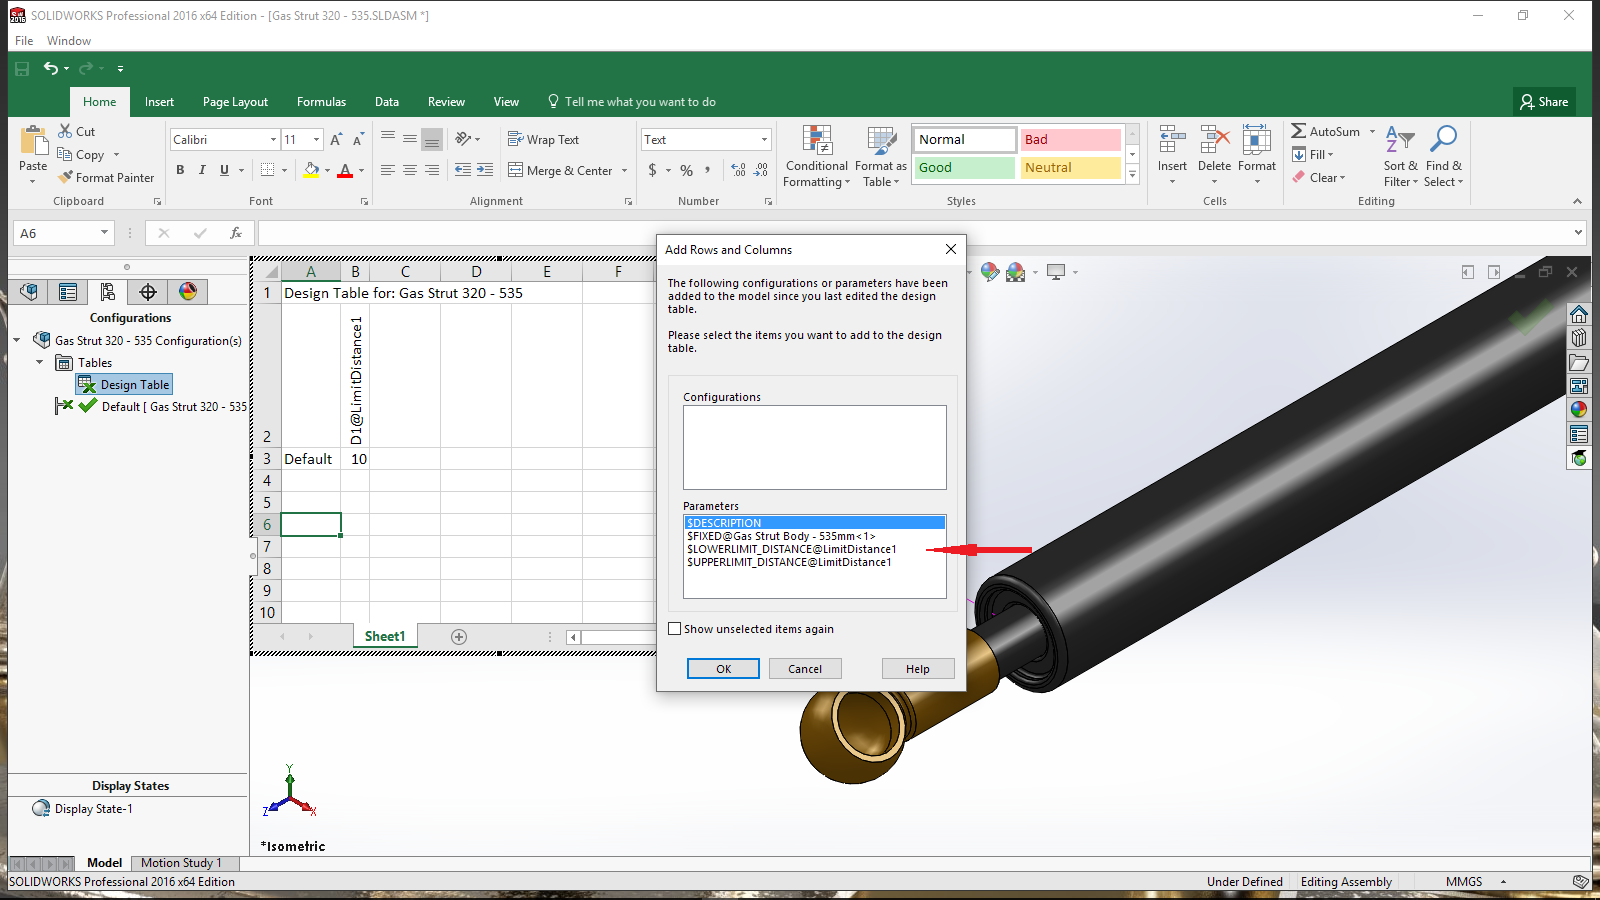Image resolution: width=1600 pixels, height=900 pixels.
Task: Click the AutoSum icon
Action: point(1298,131)
